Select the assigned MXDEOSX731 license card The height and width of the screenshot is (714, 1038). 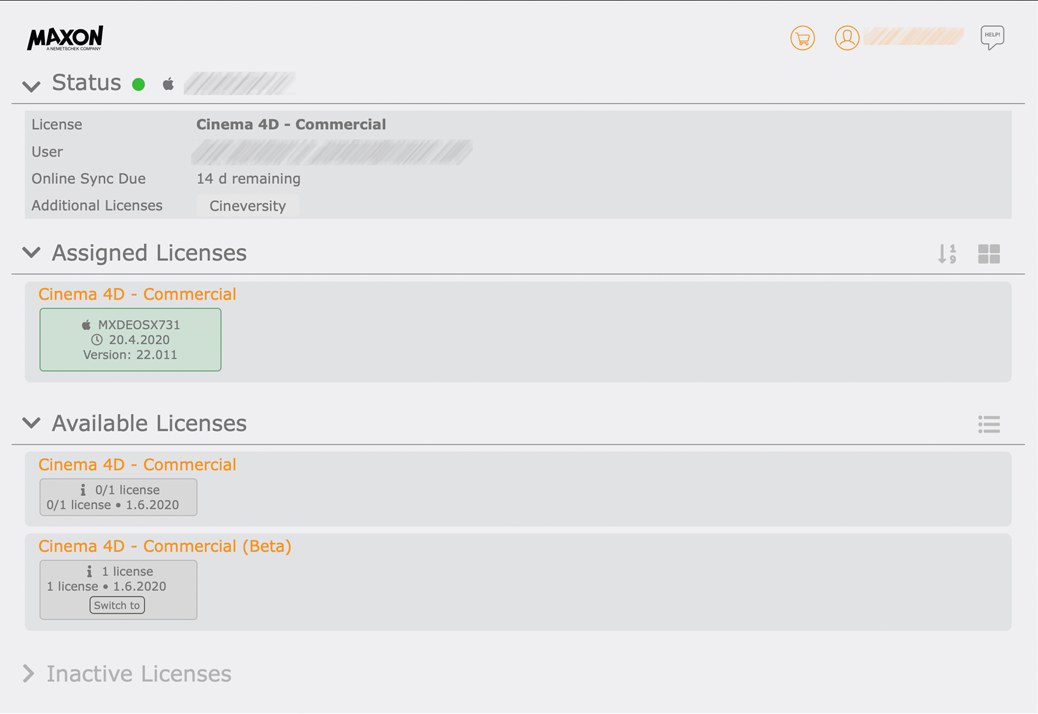click(130, 340)
